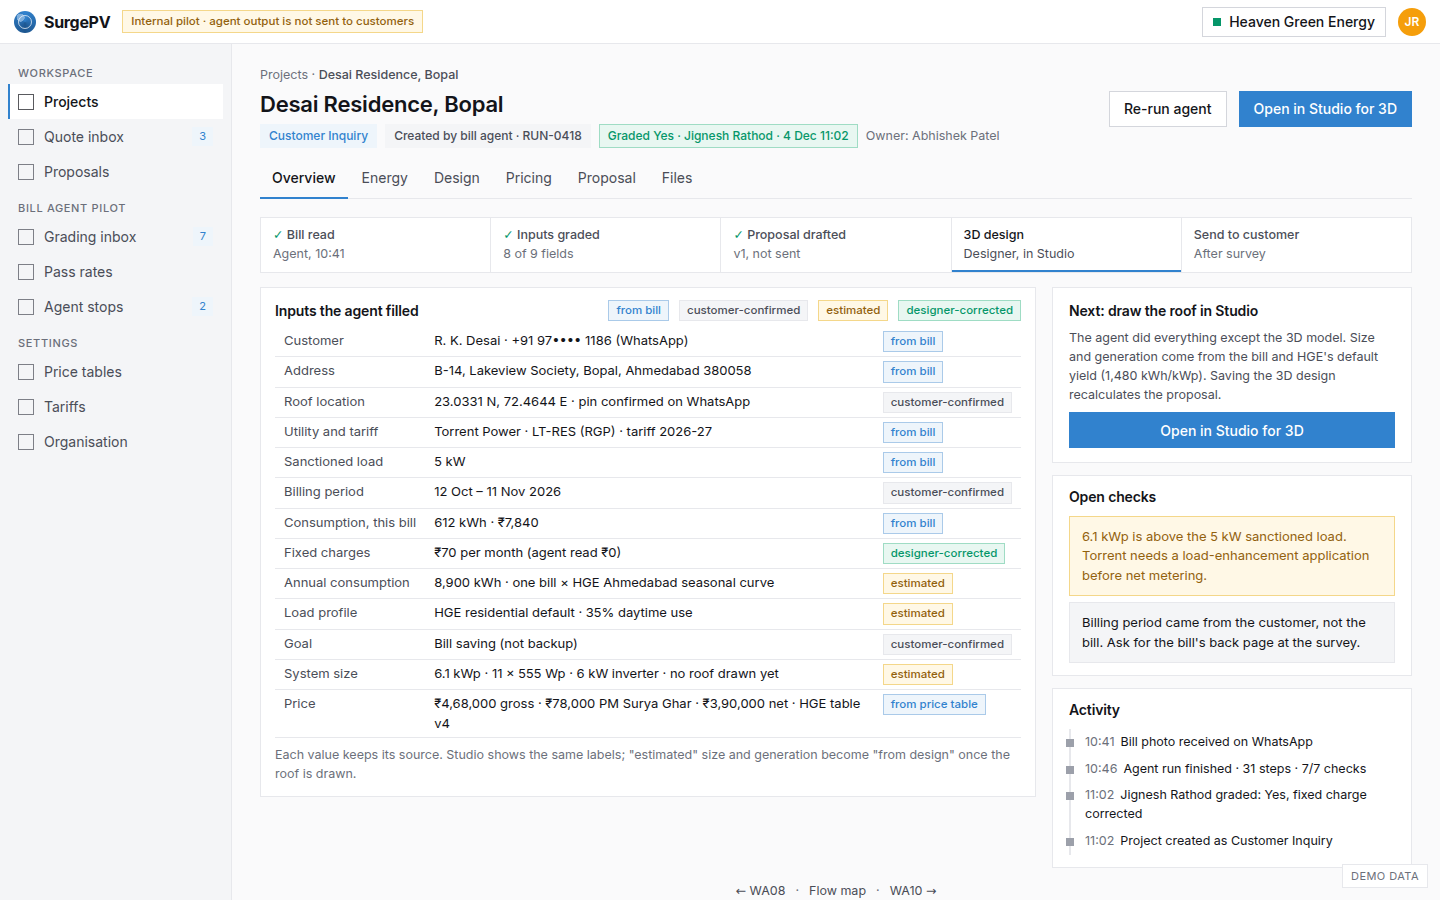Click the Re-run agent button

click(1168, 109)
